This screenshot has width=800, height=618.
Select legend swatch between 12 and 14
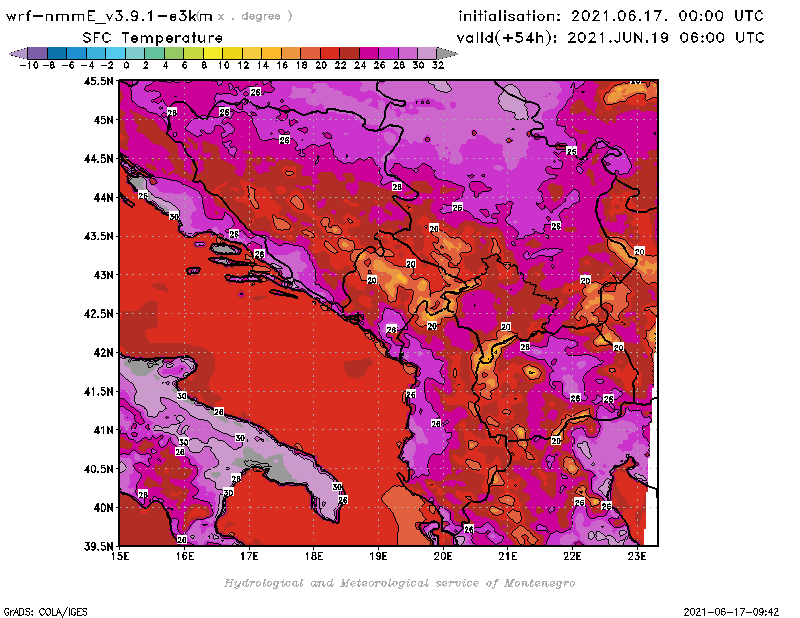pos(252,53)
